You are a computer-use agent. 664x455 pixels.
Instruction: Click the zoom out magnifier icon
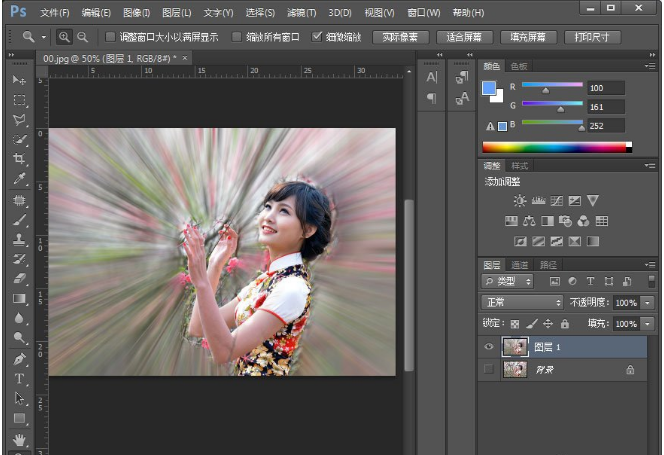click(x=82, y=36)
